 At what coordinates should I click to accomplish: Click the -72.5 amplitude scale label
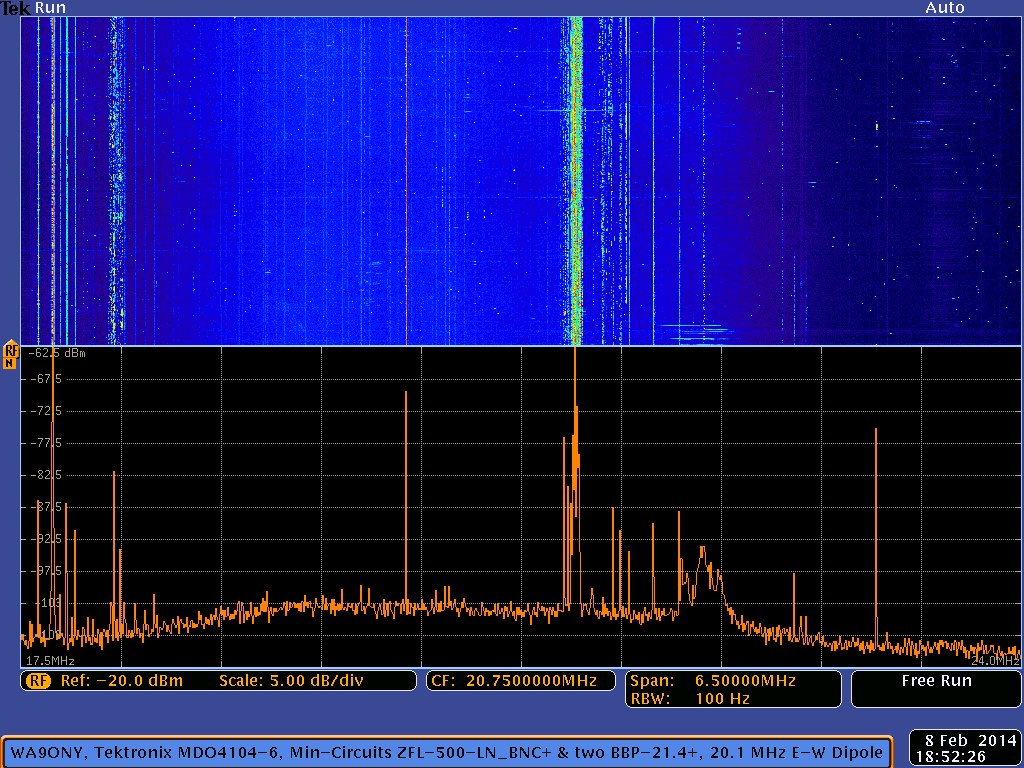click(x=44, y=411)
